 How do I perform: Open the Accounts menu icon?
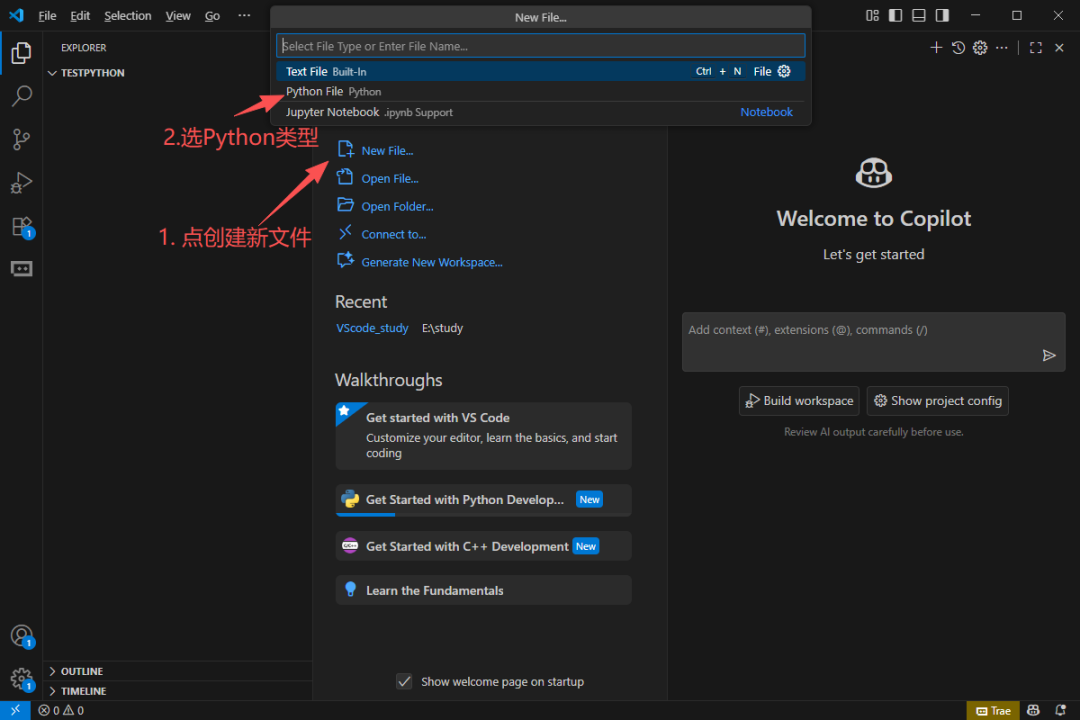coord(21,635)
